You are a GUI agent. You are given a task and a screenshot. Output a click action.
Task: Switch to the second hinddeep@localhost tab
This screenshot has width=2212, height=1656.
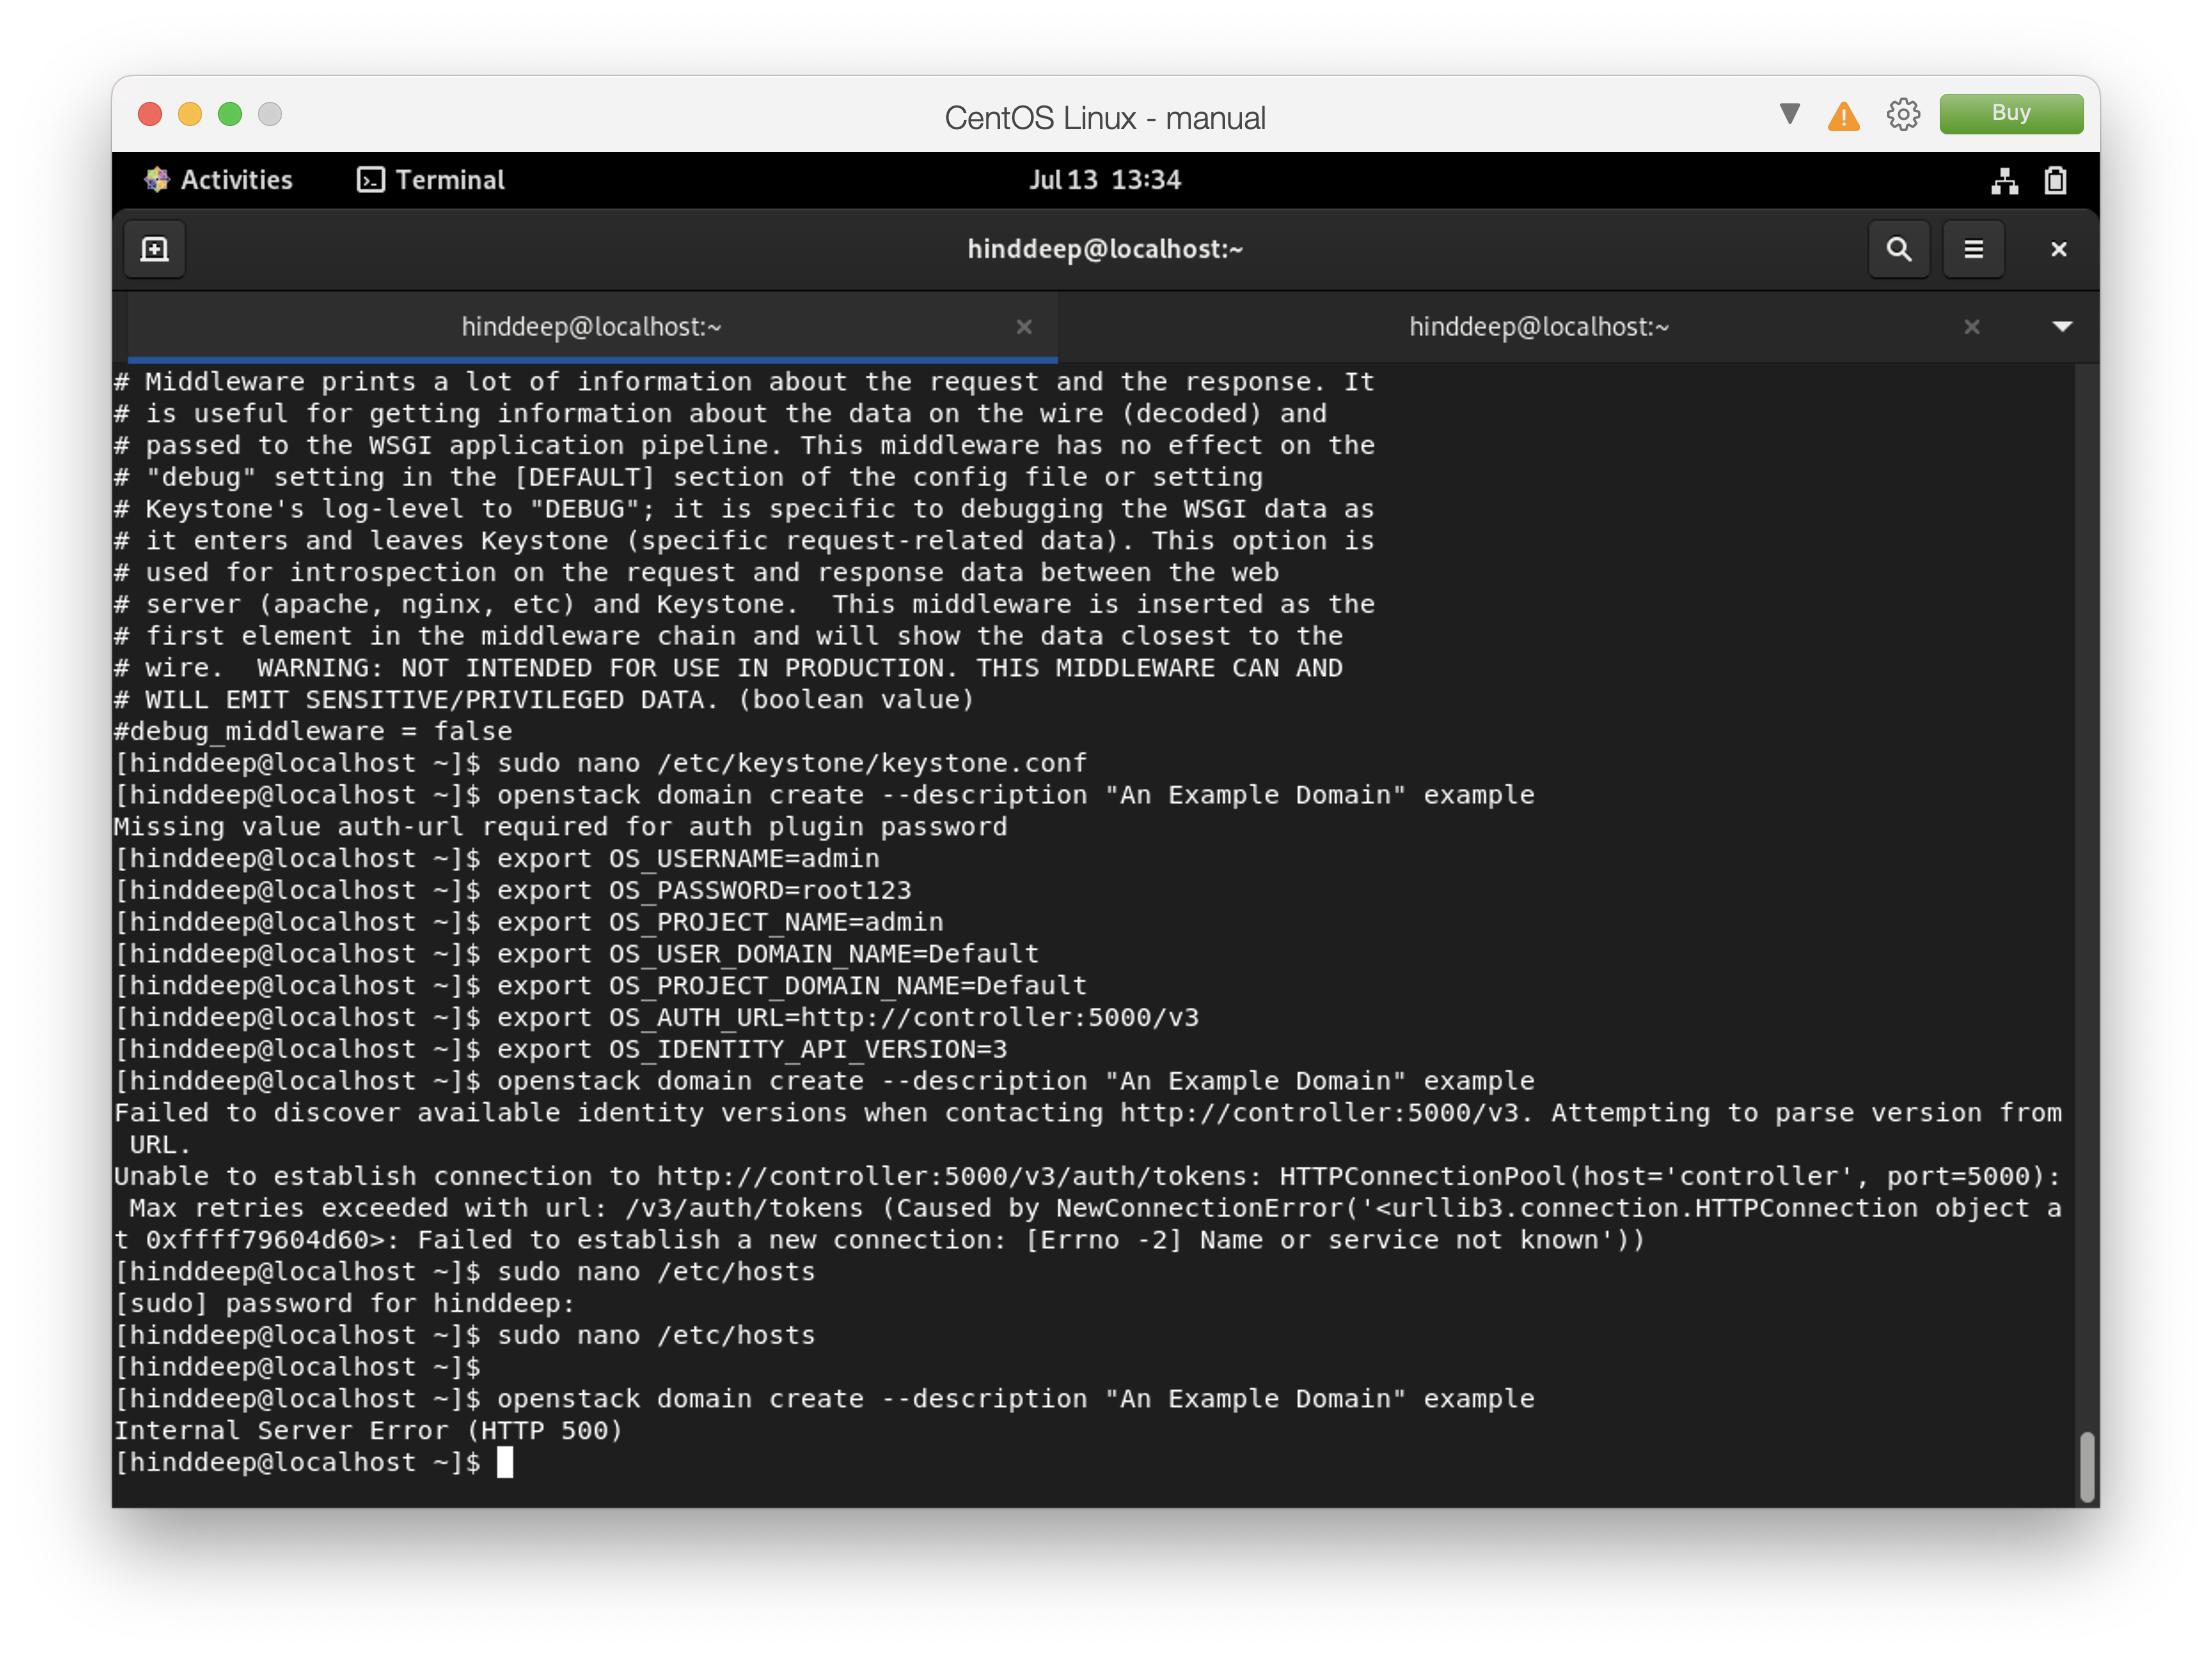(1539, 327)
